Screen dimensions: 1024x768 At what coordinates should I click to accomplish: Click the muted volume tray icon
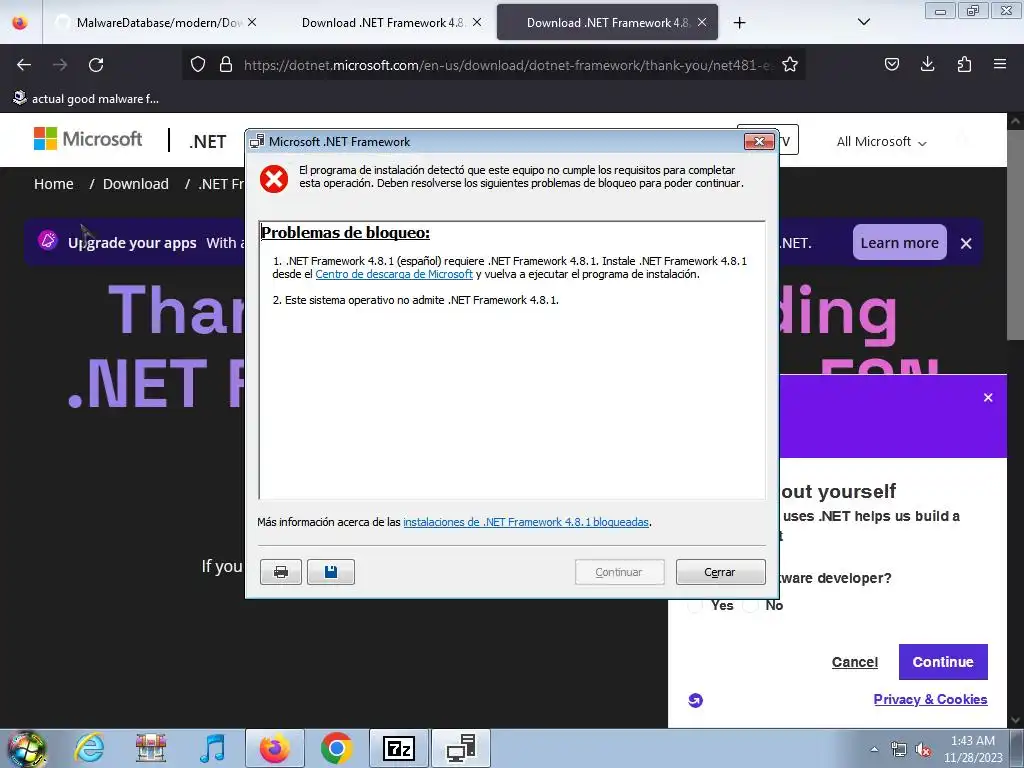(x=923, y=750)
